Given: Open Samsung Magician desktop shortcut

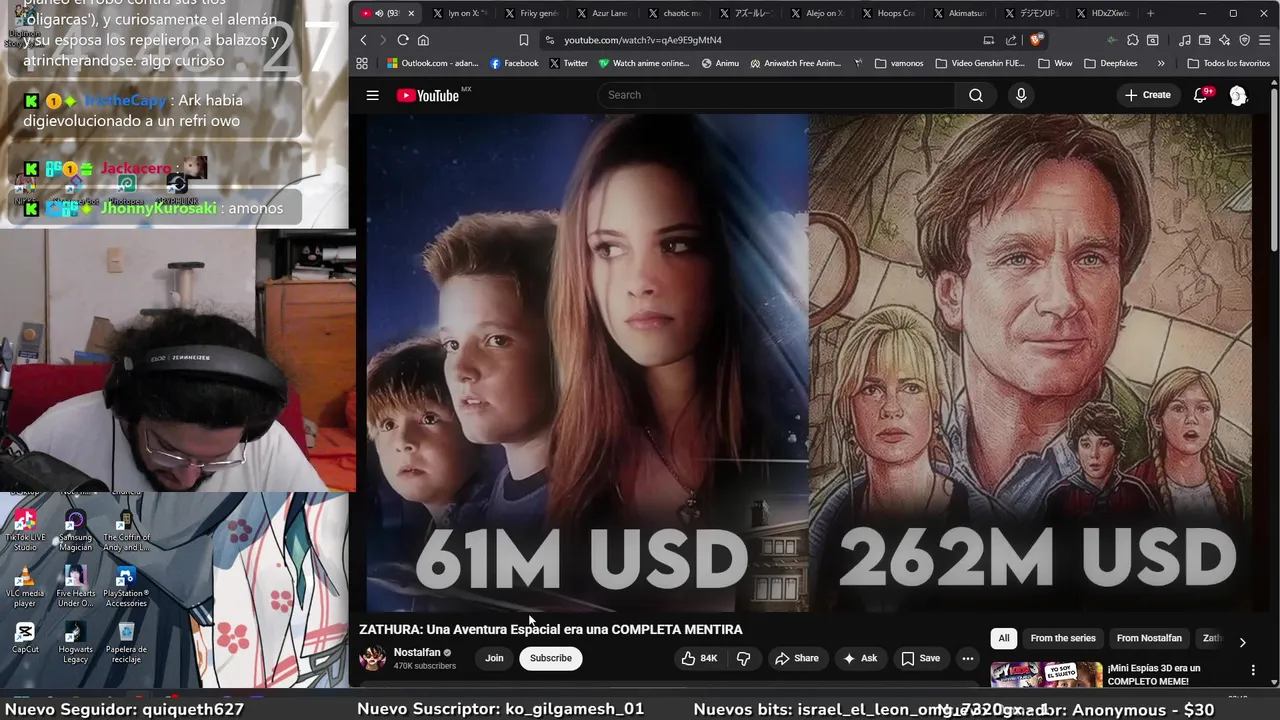Looking at the screenshot, I should tap(75, 531).
